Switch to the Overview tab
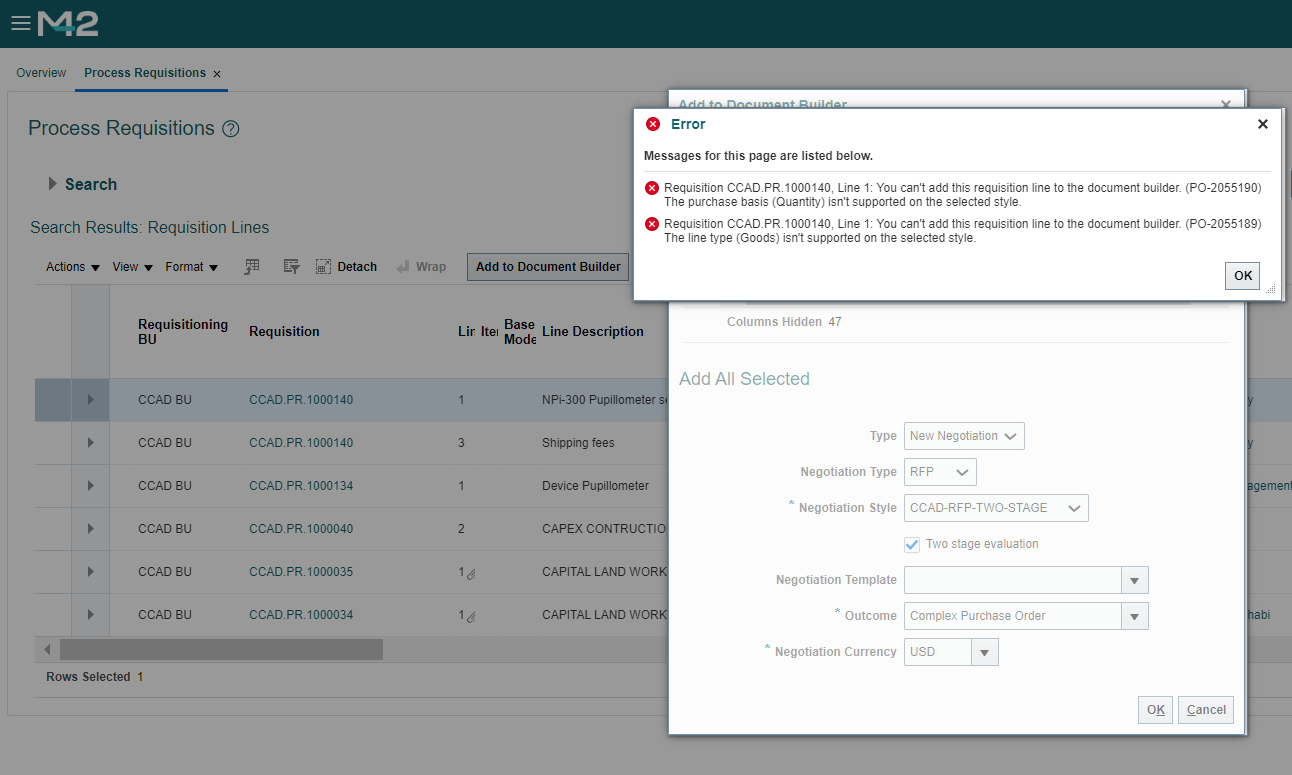The width and height of the screenshot is (1292, 775). pos(41,72)
